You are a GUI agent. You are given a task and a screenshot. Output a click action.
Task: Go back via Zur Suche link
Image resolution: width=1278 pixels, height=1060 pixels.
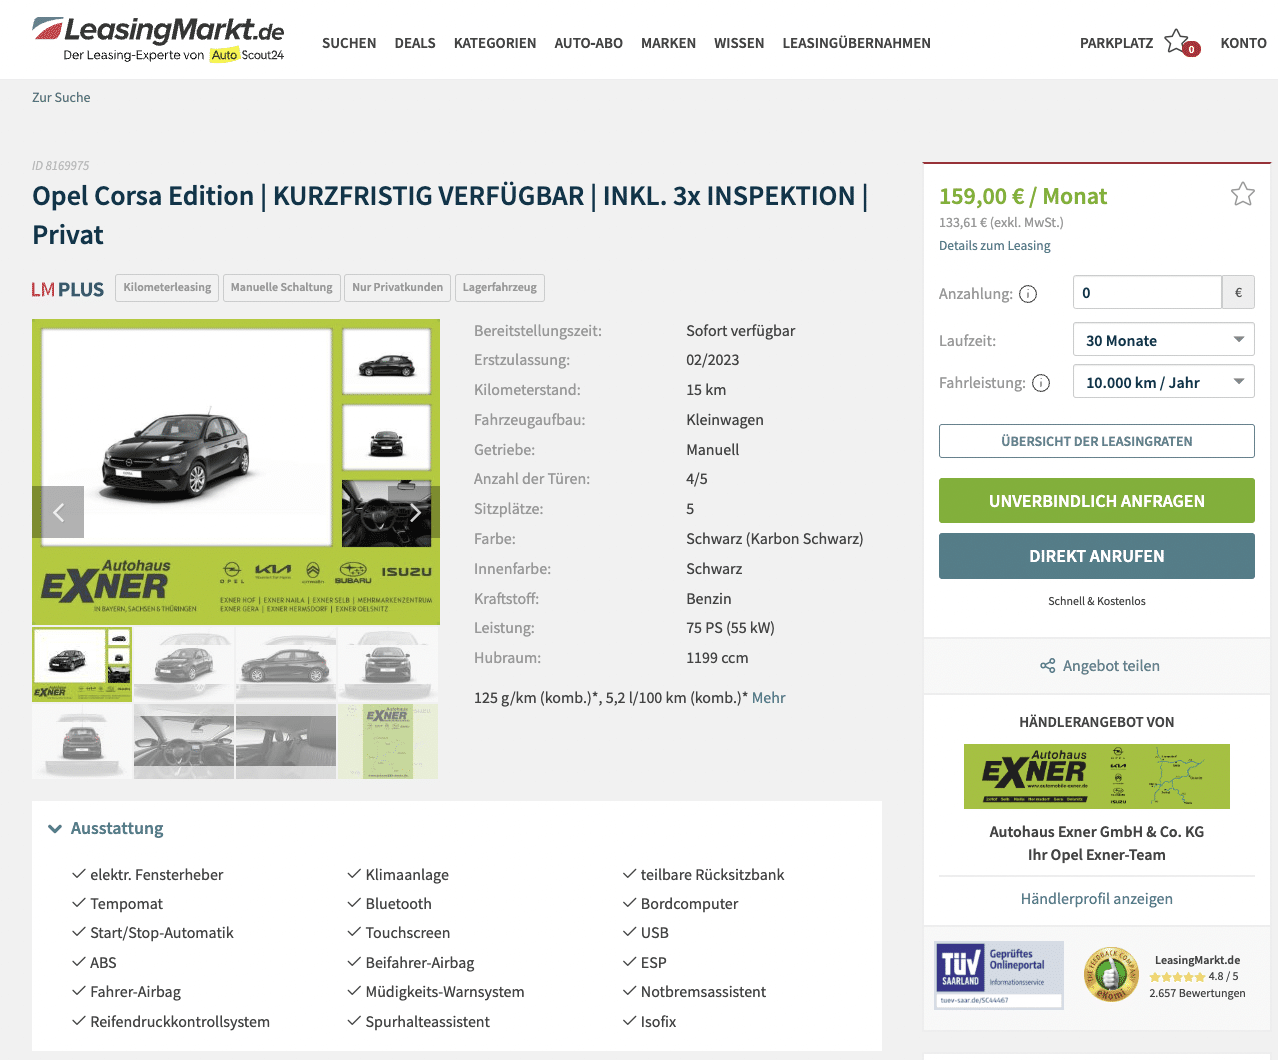pyautogui.click(x=61, y=97)
